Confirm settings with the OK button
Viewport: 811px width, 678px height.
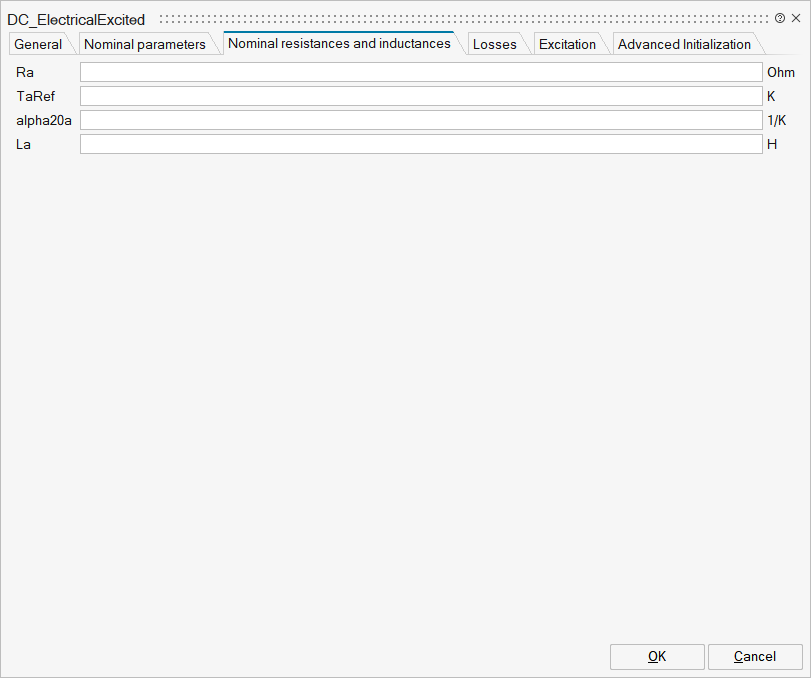(x=656, y=656)
